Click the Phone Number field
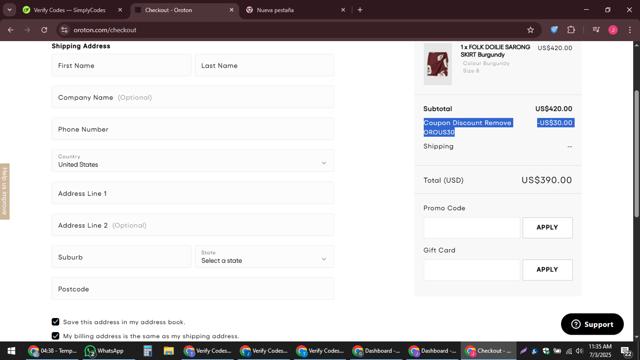The image size is (640, 360). tap(193, 129)
